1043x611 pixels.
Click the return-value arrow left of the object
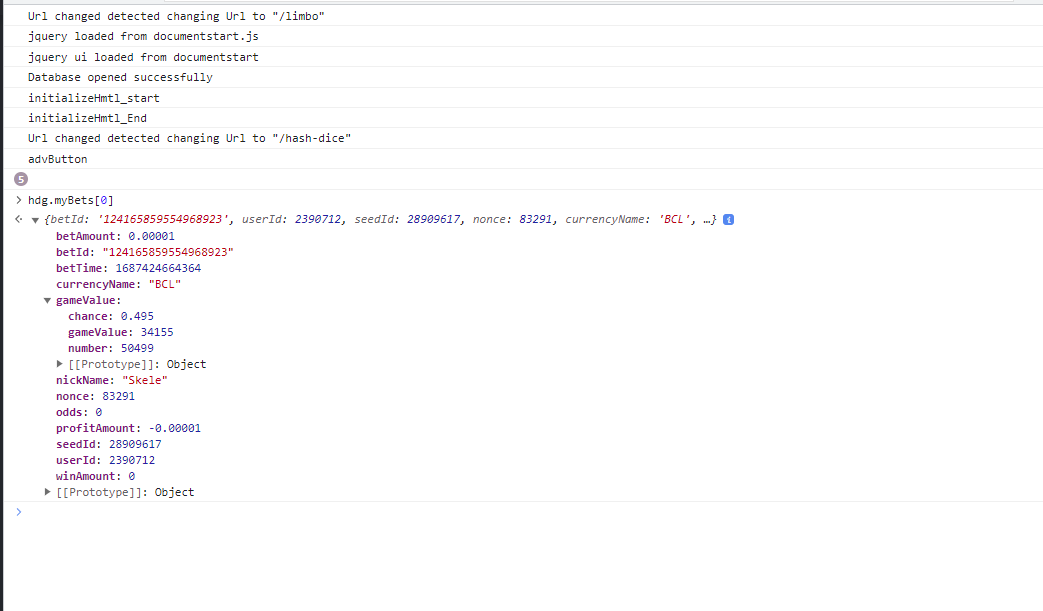click(x=18, y=220)
